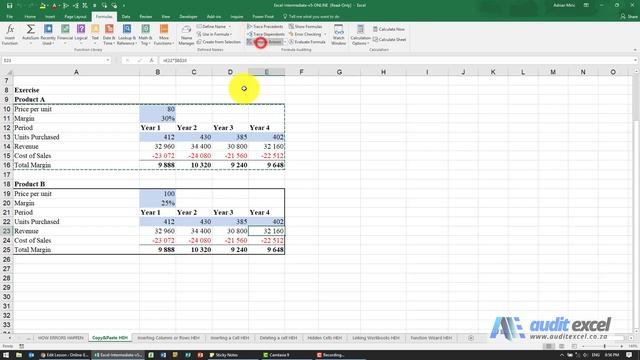Expand the Name Box dropdown arrow
This screenshot has width=640, height=360.
point(108,60)
